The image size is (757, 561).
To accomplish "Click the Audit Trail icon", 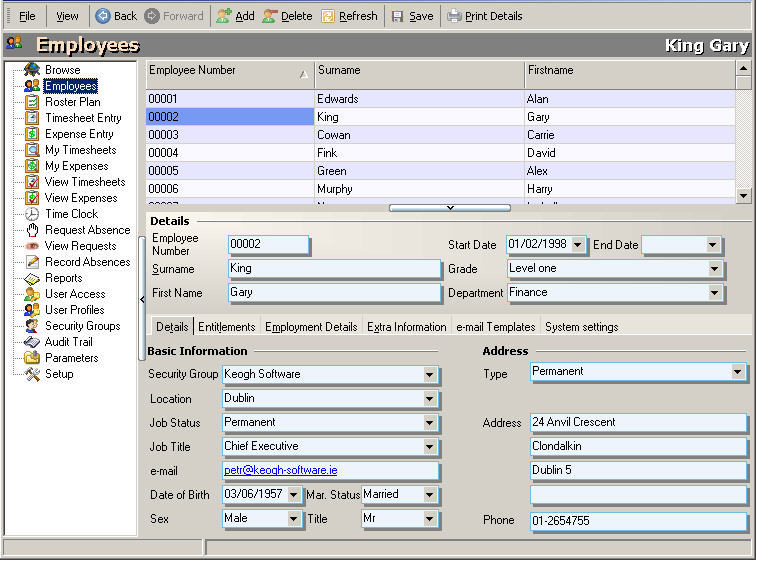I will pos(32,341).
